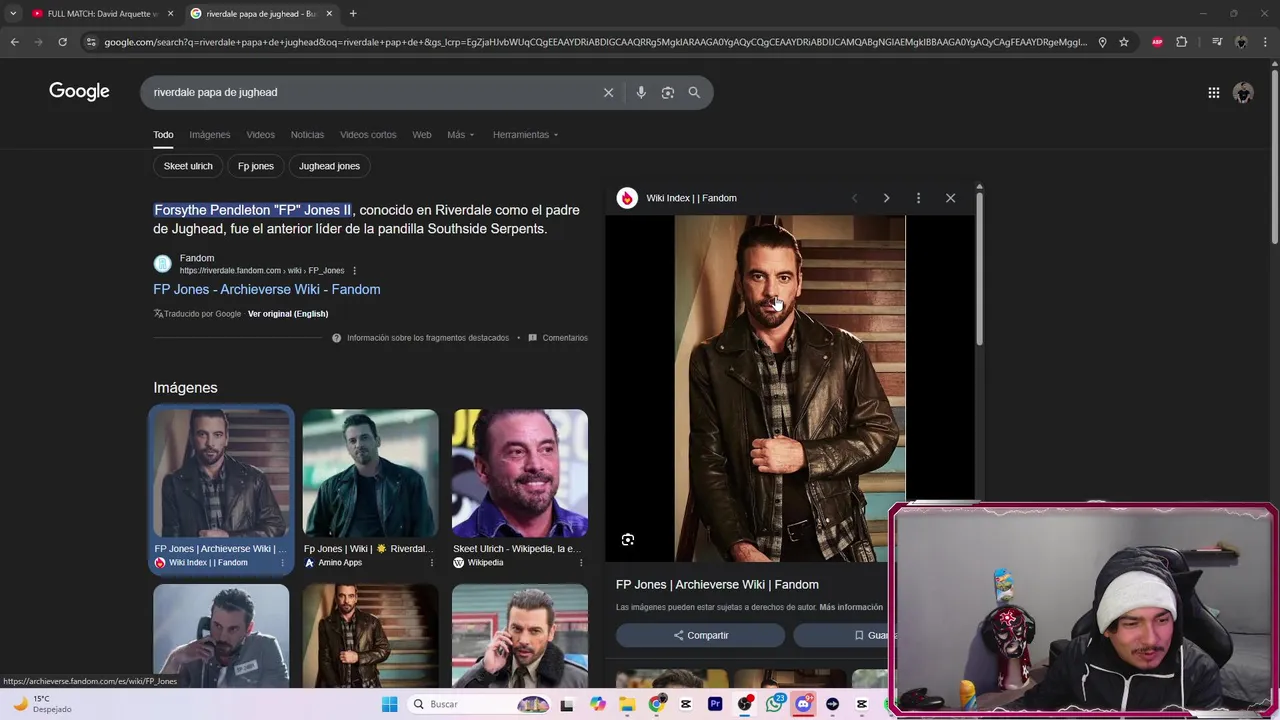Open the FP Jones Amino Apps thumbnail

coord(370,473)
